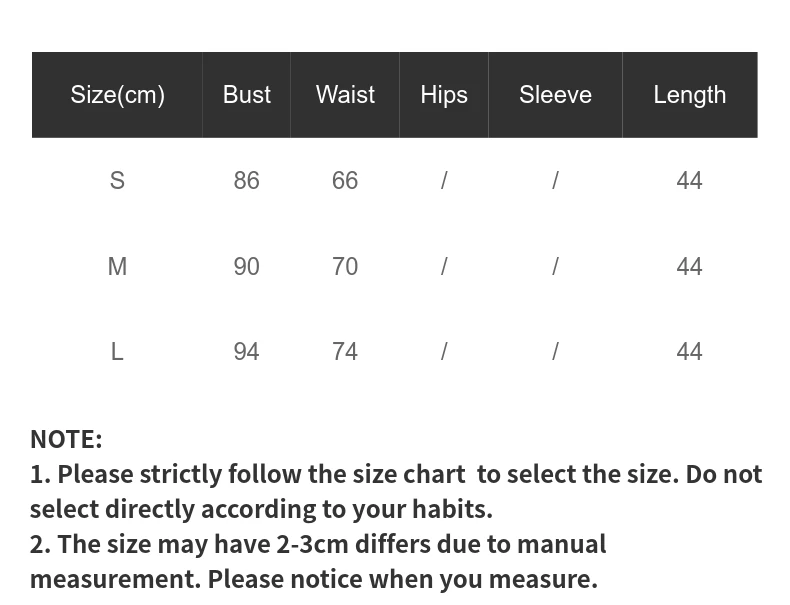Click the hips slash for size M

click(x=444, y=266)
